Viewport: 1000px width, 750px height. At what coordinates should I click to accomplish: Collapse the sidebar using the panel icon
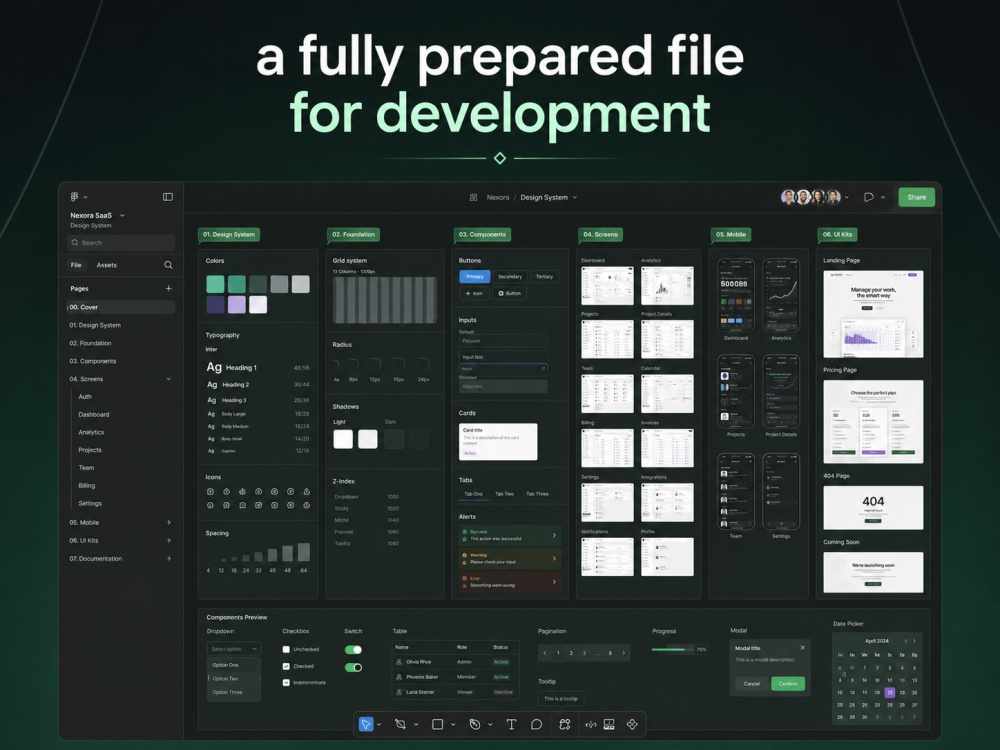[168, 197]
